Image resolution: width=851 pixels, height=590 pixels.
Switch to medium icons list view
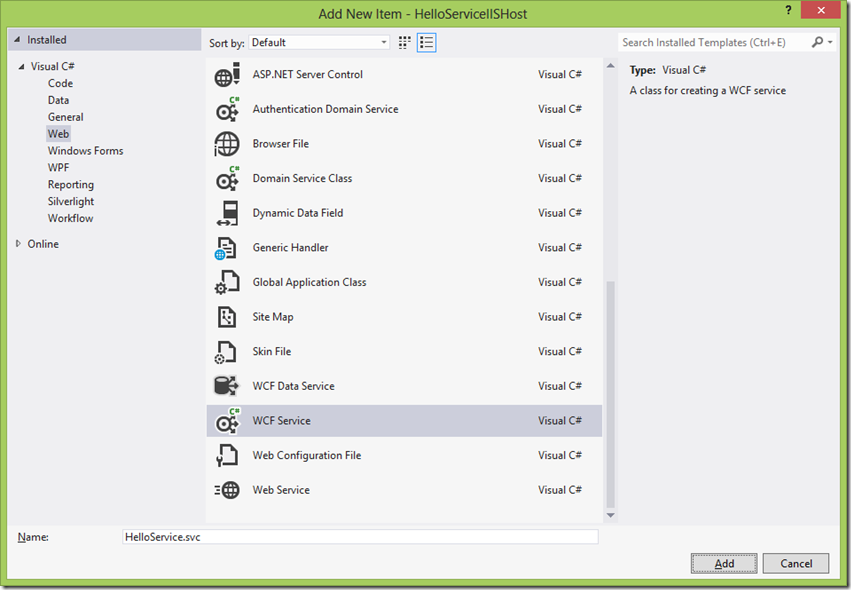pos(427,43)
